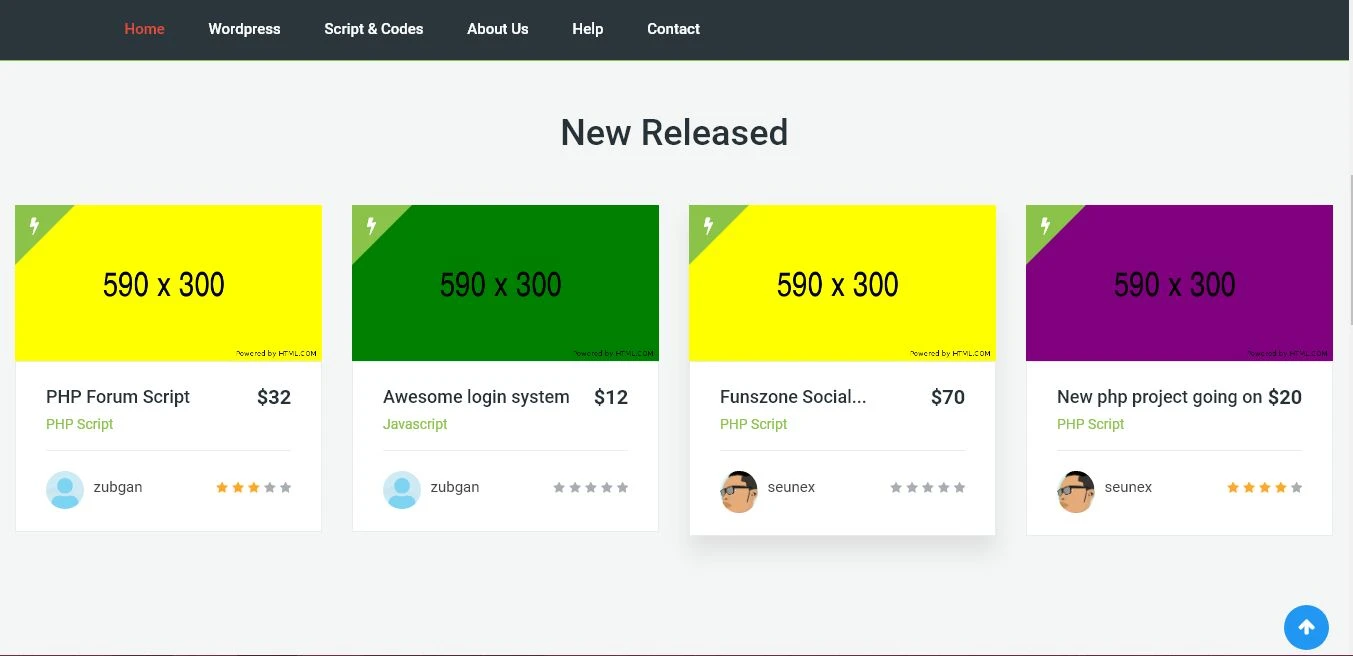Screen dimensions: 1353x656
Task: Click seunex's avatar under New php project
Action: pos(1076,491)
